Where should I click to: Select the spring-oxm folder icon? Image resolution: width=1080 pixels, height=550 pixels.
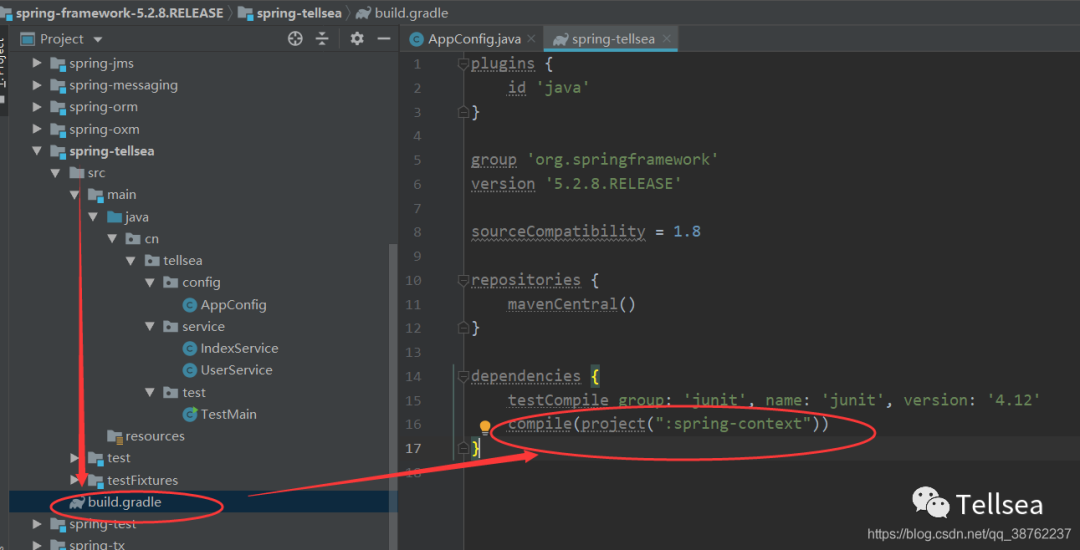tap(58, 130)
